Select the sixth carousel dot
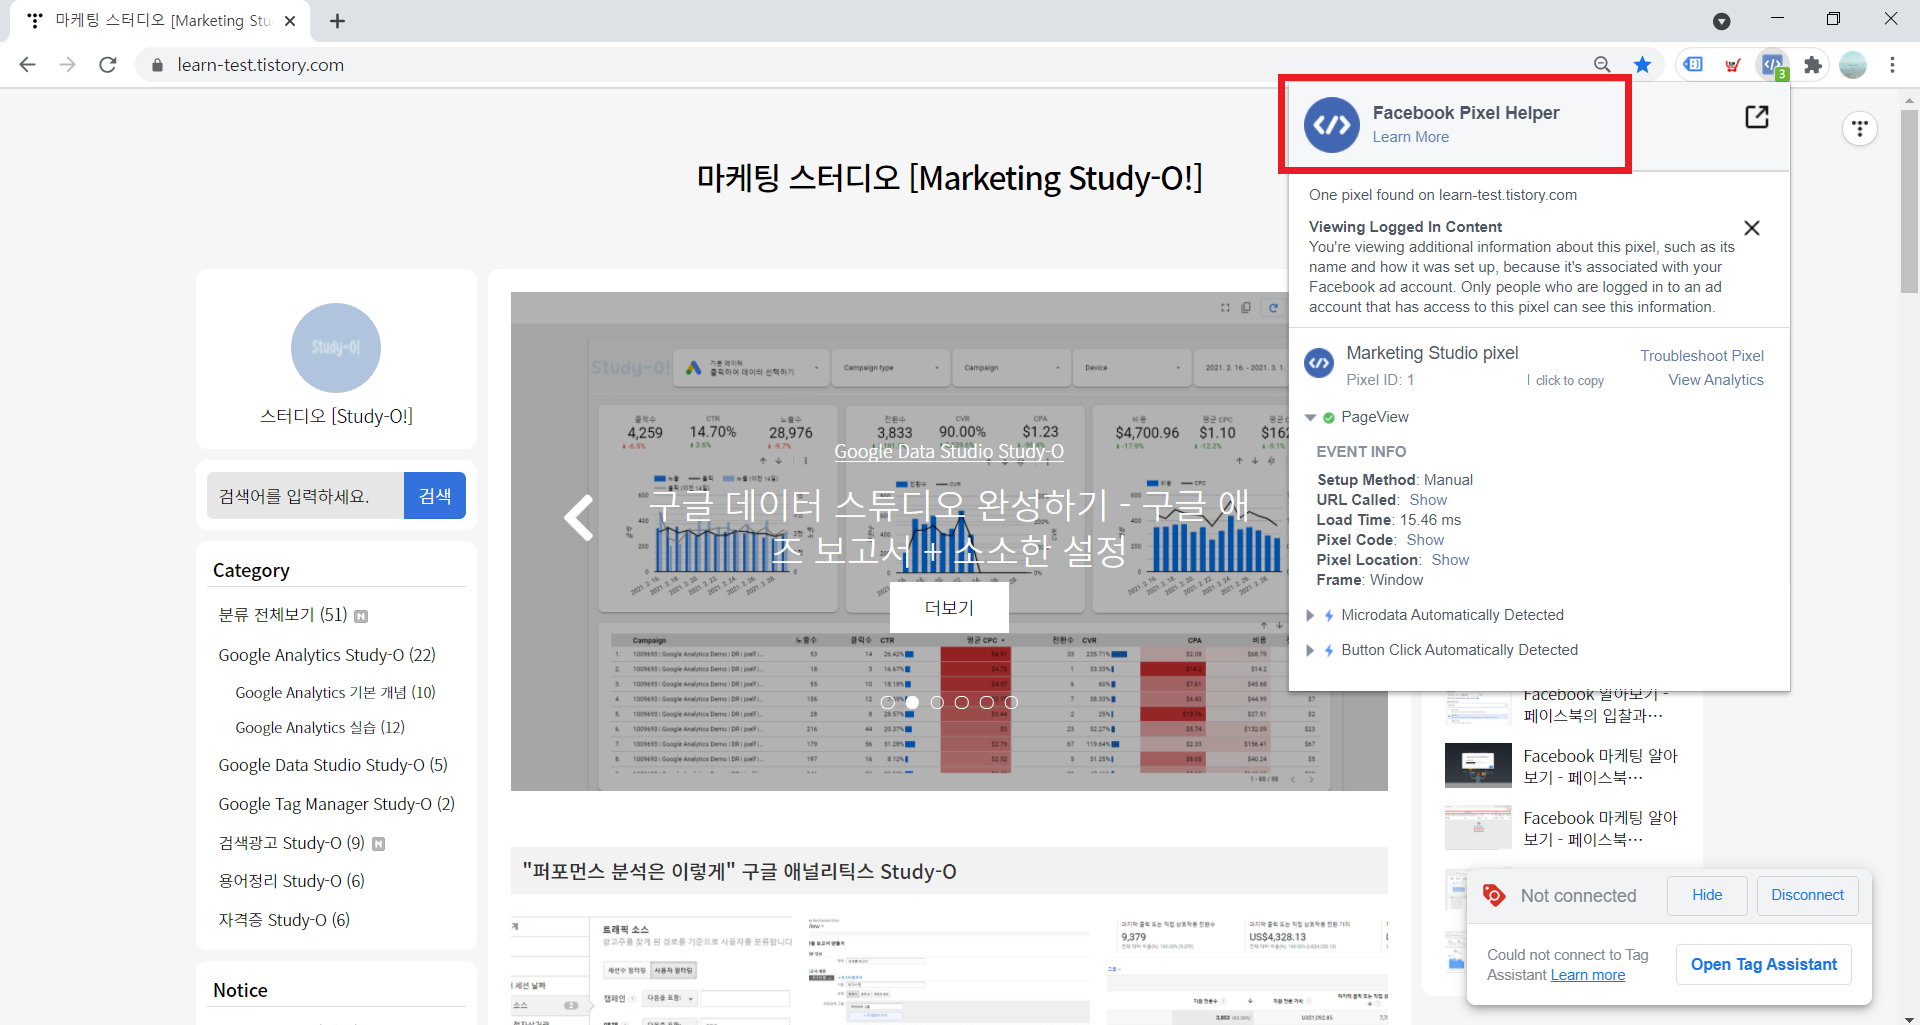 click(x=1011, y=703)
